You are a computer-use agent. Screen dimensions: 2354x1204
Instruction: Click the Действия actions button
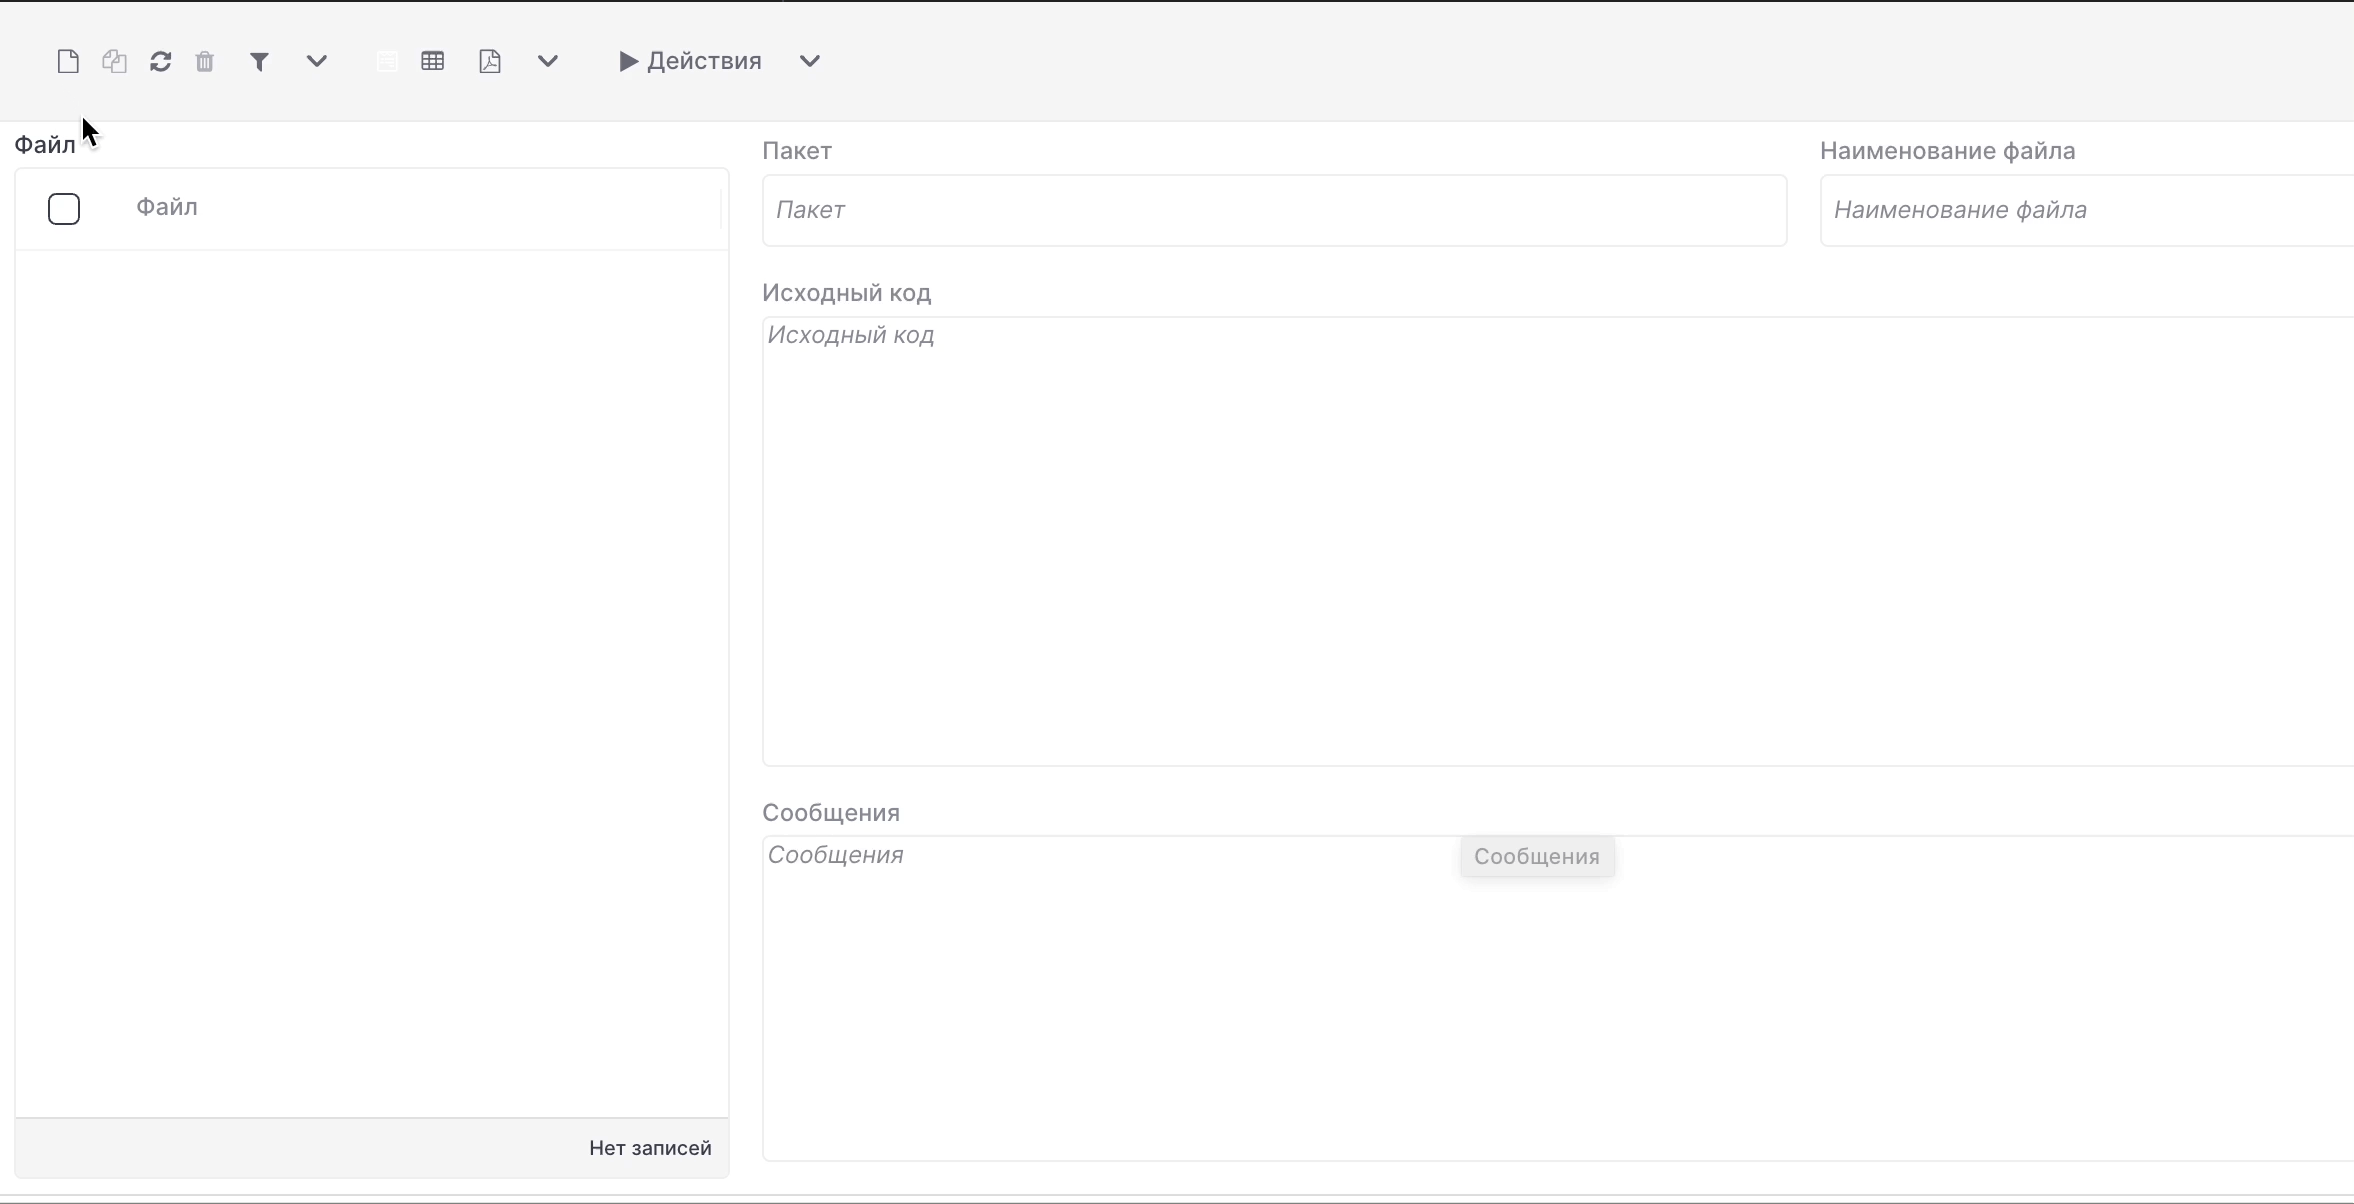[x=690, y=61]
